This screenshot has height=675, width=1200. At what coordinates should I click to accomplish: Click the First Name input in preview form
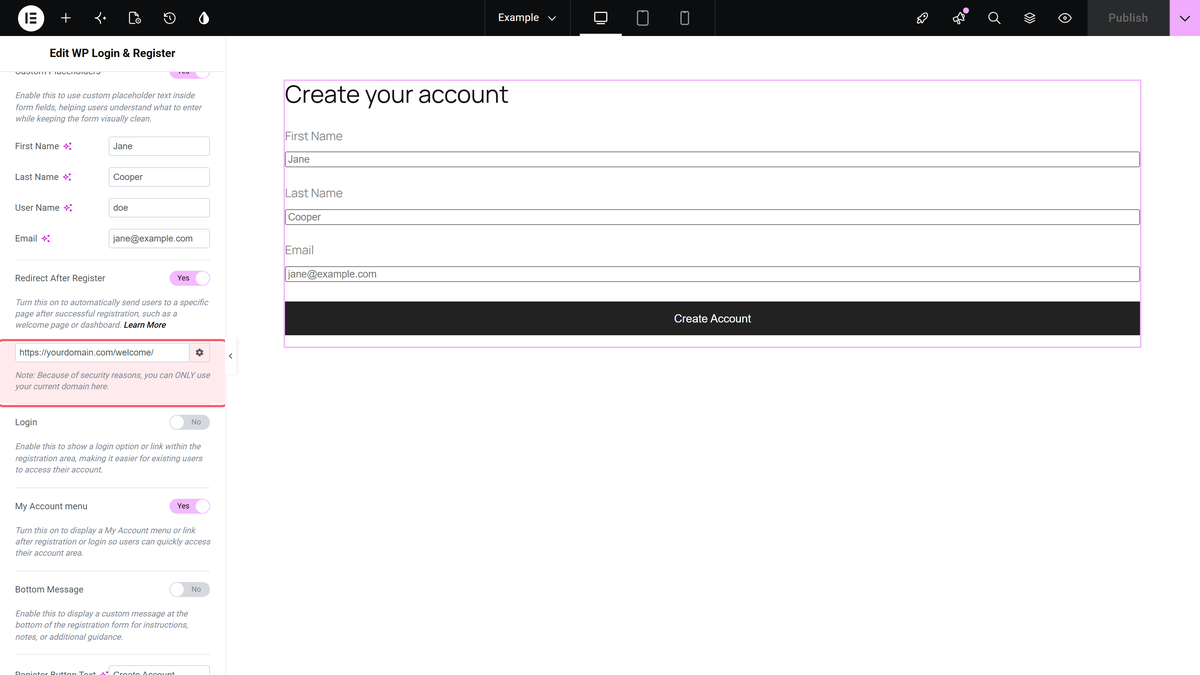[x=712, y=159]
